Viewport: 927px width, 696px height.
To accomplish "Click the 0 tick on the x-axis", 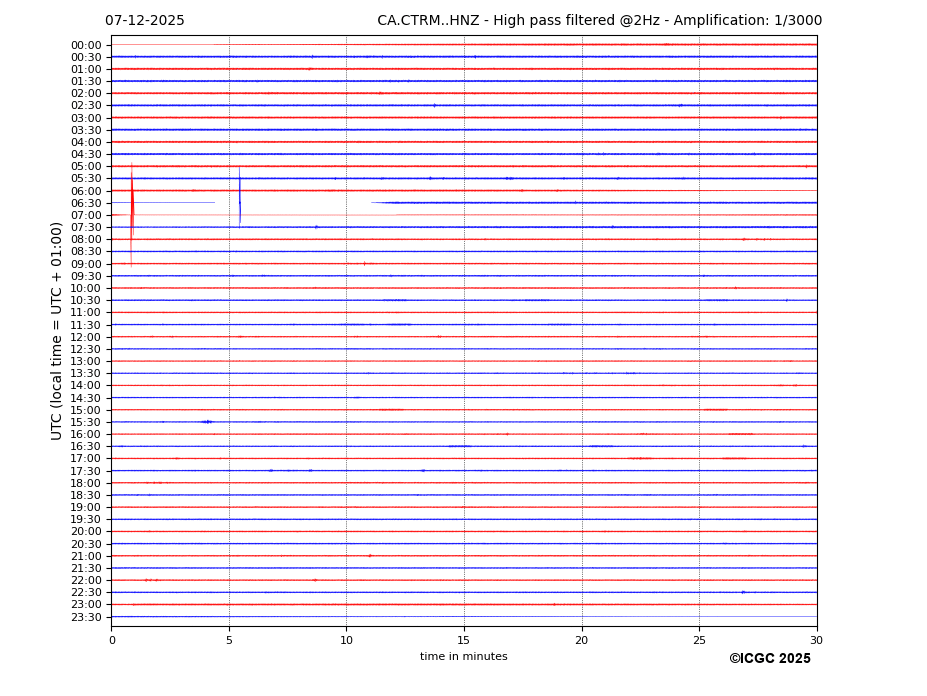I will click(x=112, y=640).
